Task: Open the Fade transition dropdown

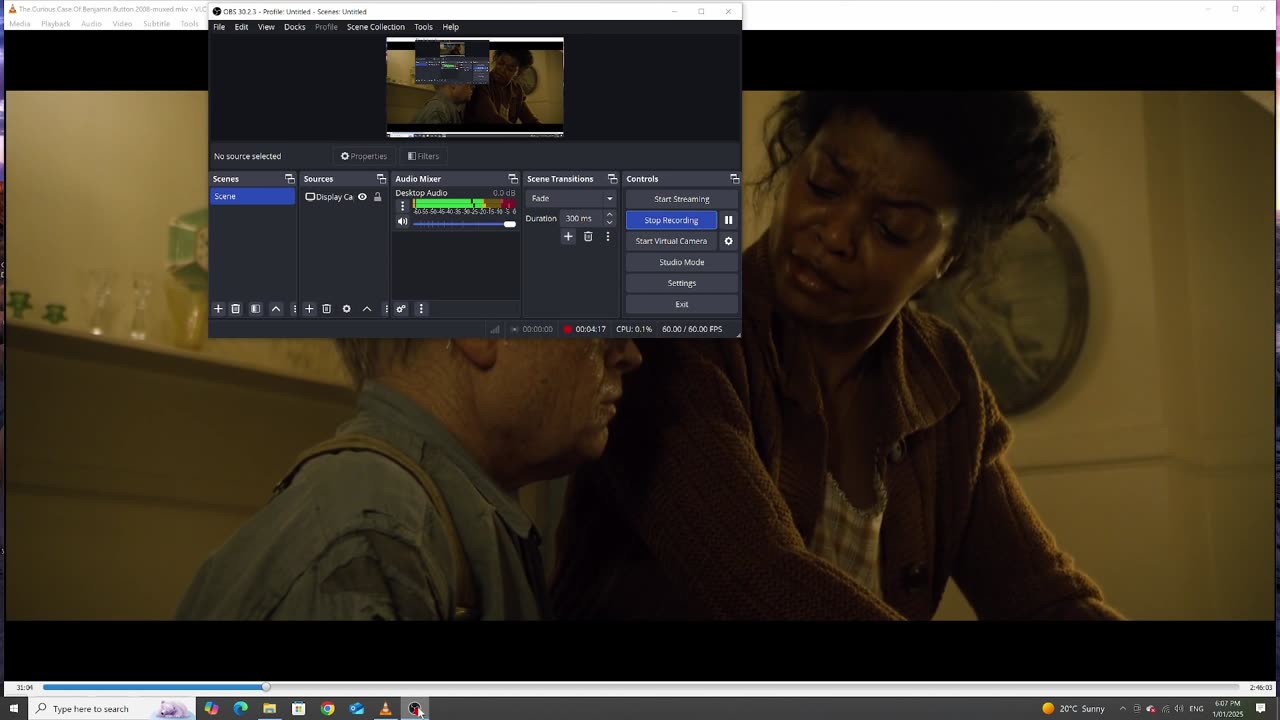Action: [x=572, y=198]
